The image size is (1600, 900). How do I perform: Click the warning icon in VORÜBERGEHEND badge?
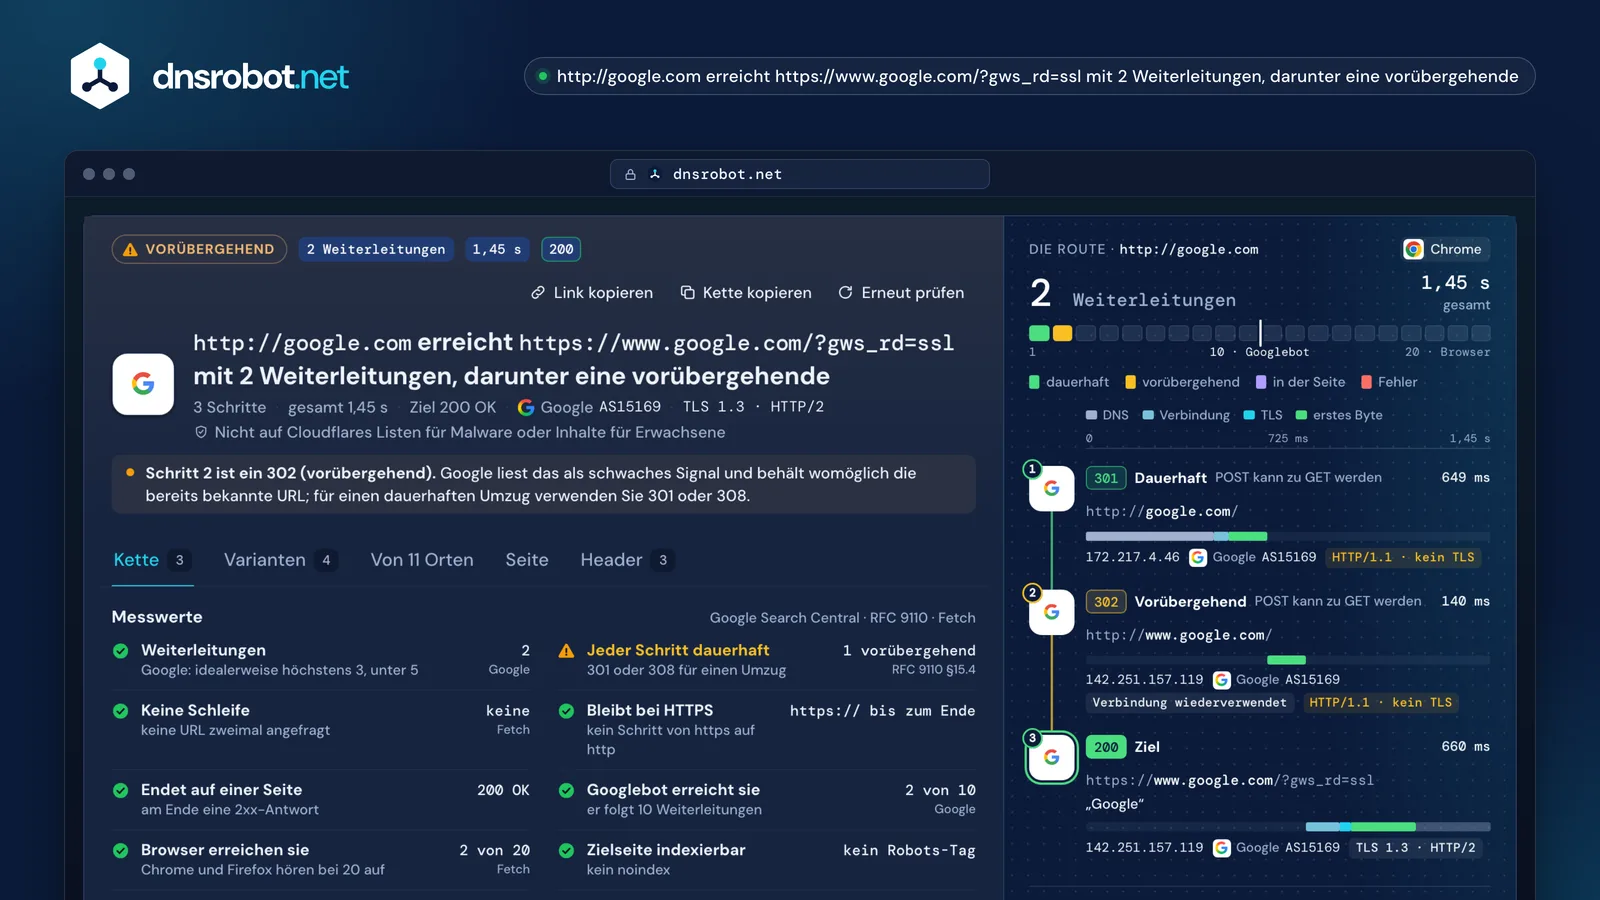[x=130, y=250]
